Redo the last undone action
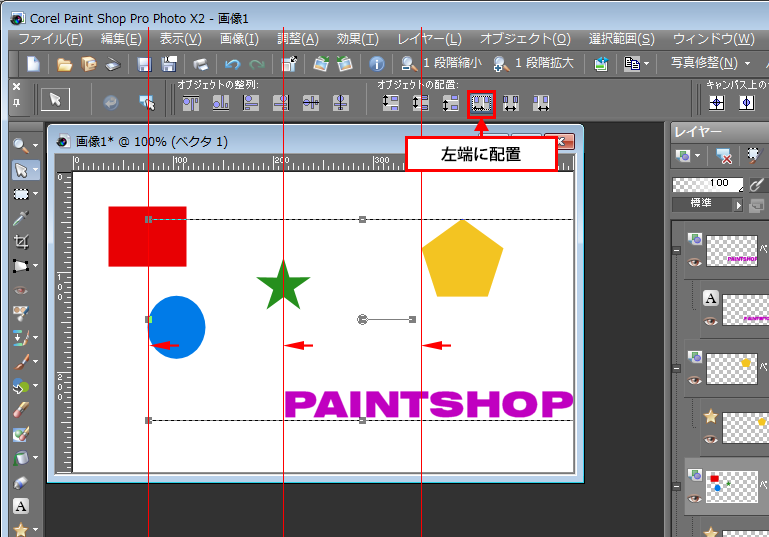The height and width of the screenshot is (537, 769). coord(256,64)
